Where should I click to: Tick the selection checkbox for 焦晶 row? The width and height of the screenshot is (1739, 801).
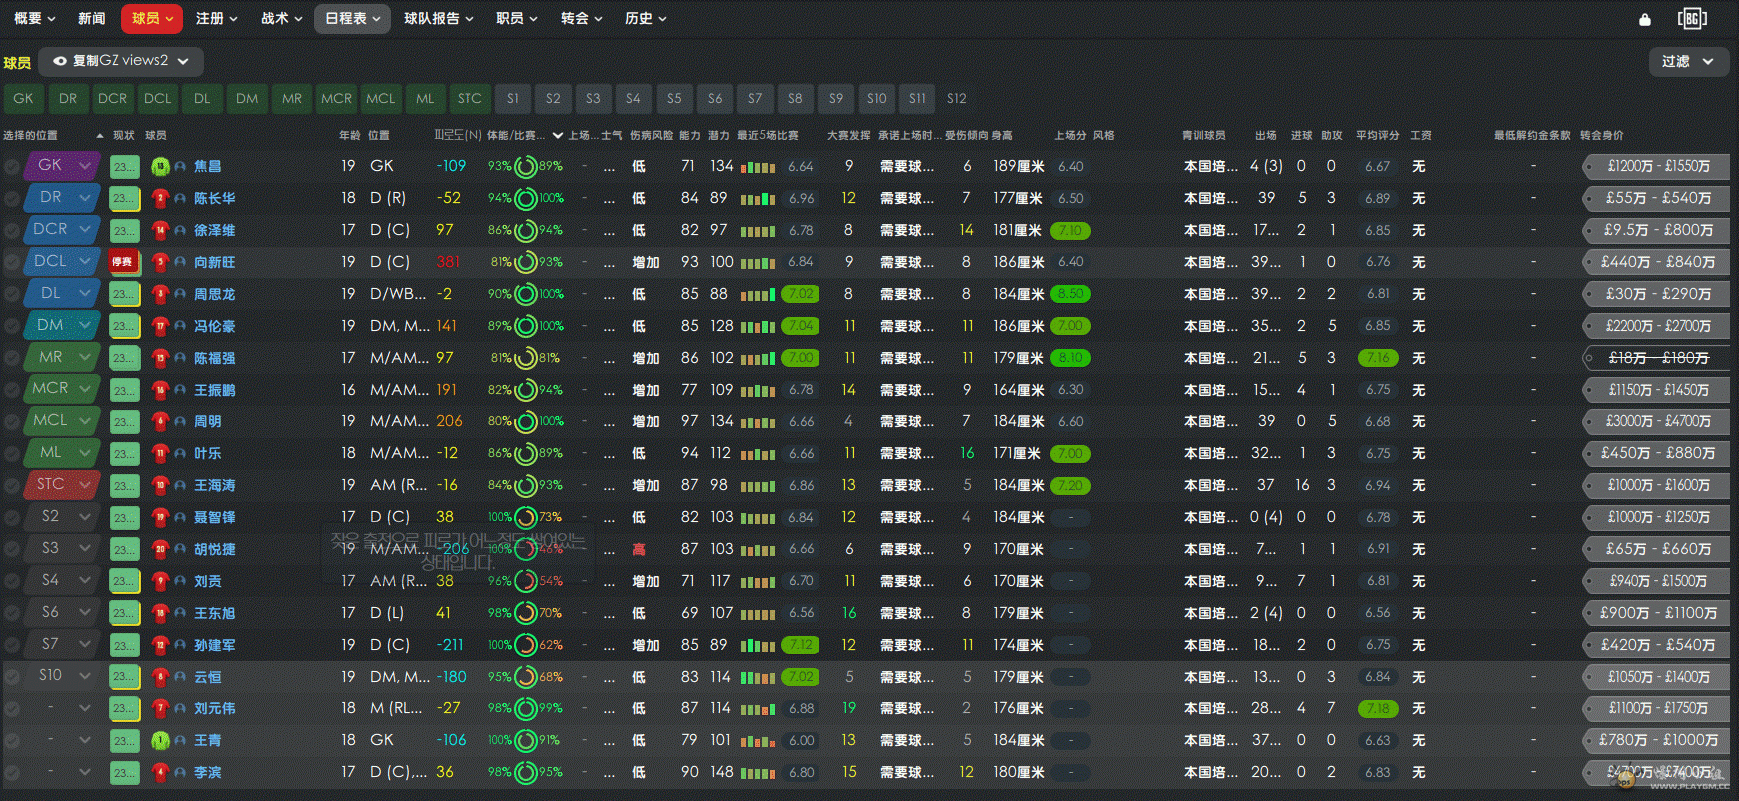click(12, 167)
